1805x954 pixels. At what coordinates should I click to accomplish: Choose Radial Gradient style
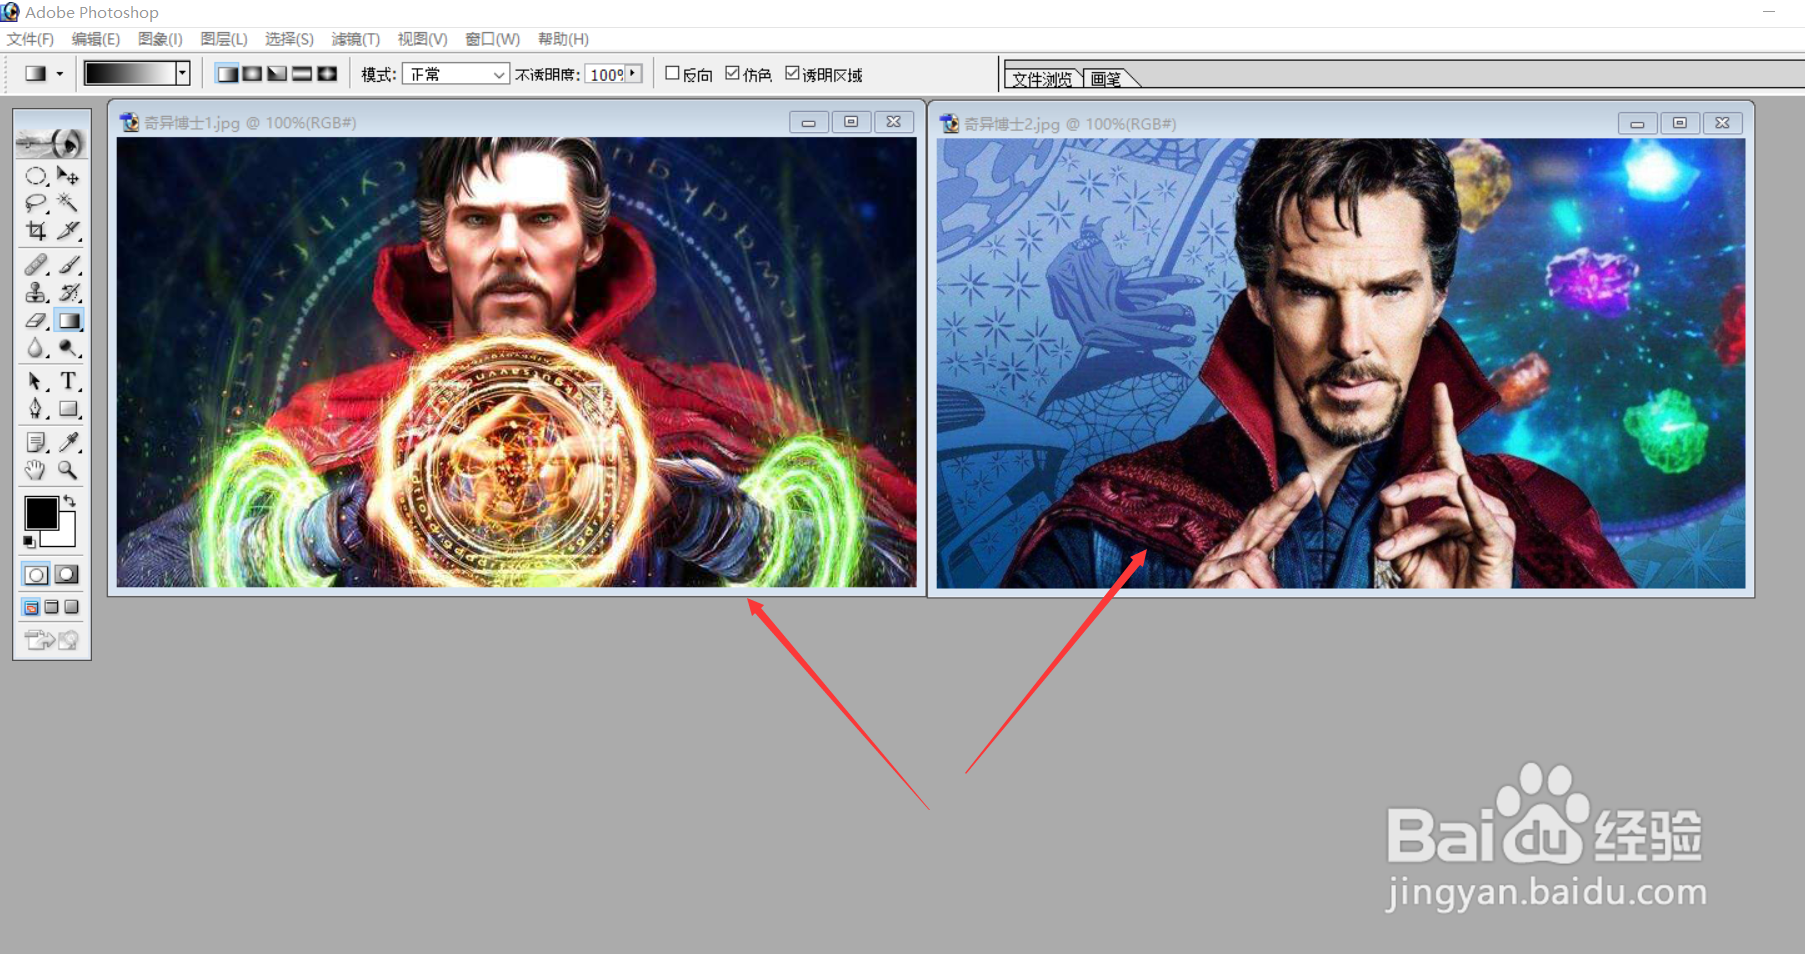point(252,74)
